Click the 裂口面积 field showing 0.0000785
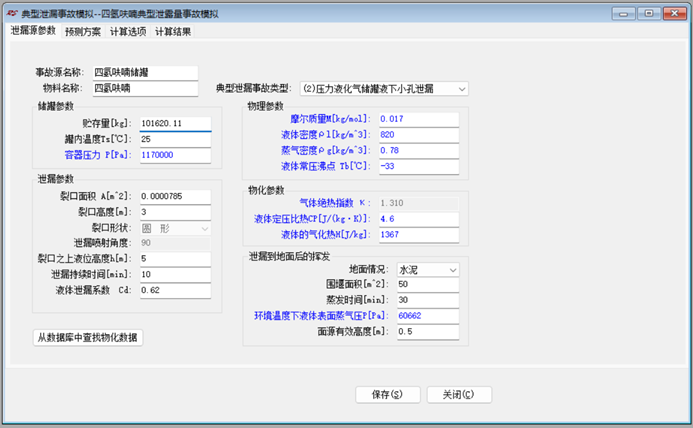This screenshot has width=693, height=428. tap(175, 196)
